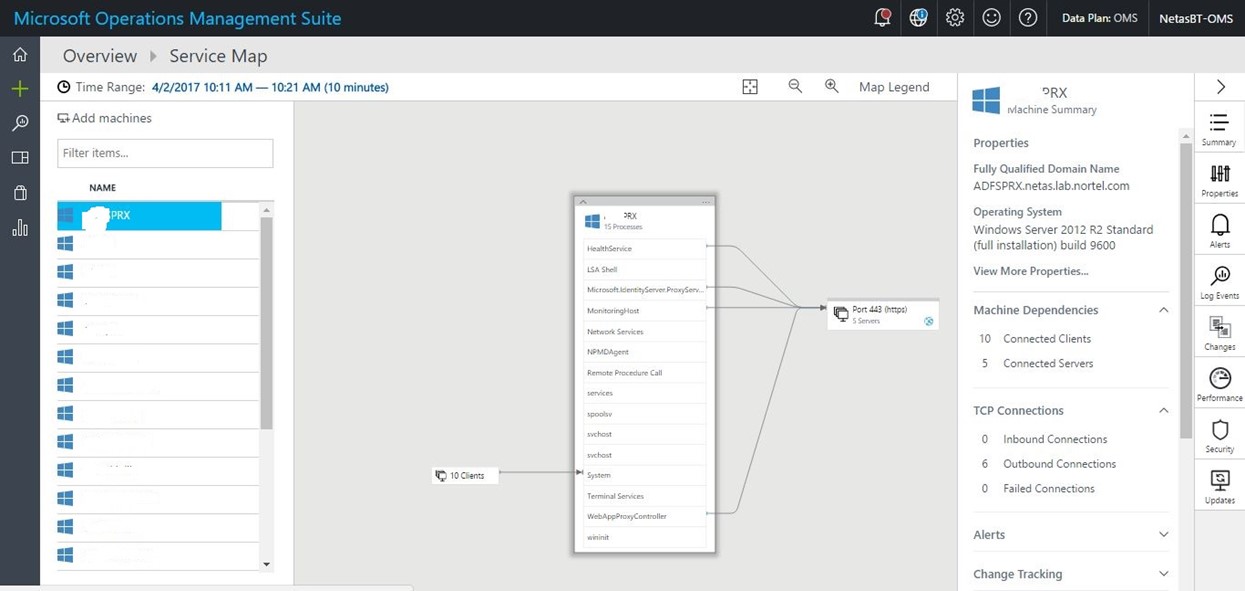Select the LSA Shell process
The height and width of the screenshot is (591, 1245).
[x=644, y=269]
